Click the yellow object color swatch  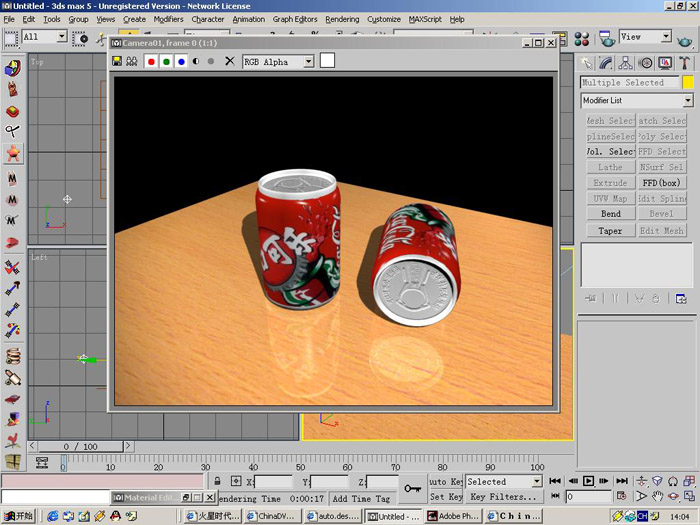pos(688,82)
